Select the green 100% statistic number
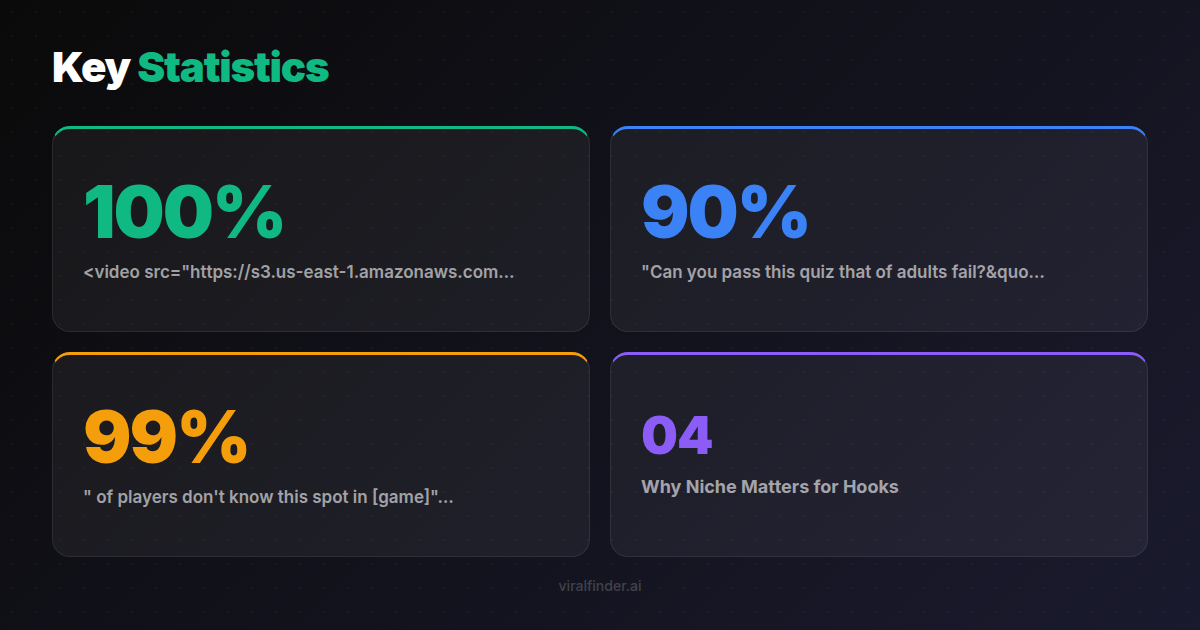The image size is (1200, 630). tap(183, 212)
